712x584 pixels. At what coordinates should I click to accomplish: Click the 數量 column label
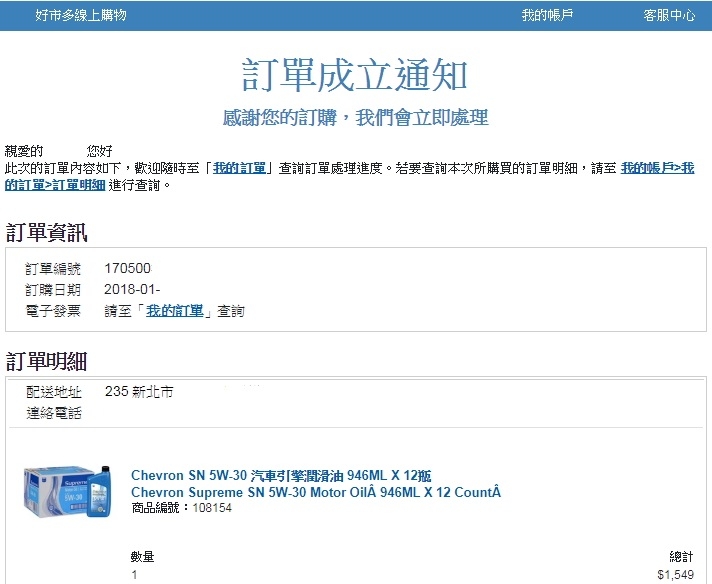(143, 556)
